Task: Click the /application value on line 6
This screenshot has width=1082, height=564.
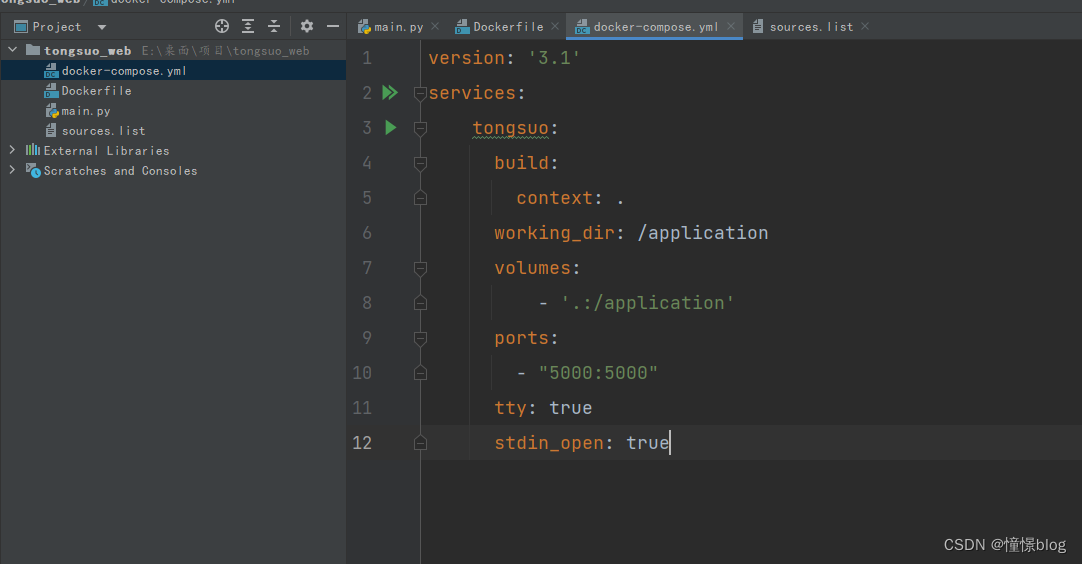Action: point(702,233)
